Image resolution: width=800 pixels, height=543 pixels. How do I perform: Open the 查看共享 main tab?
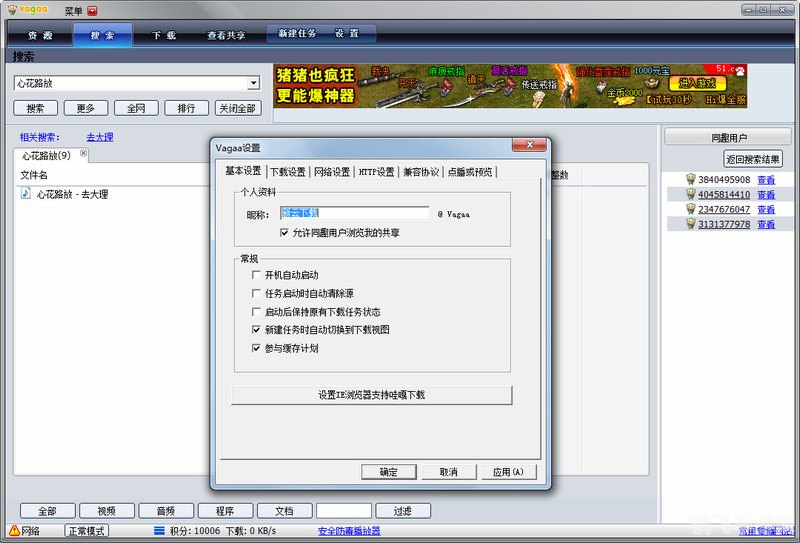pyautogui.click(x=226, y=35)
